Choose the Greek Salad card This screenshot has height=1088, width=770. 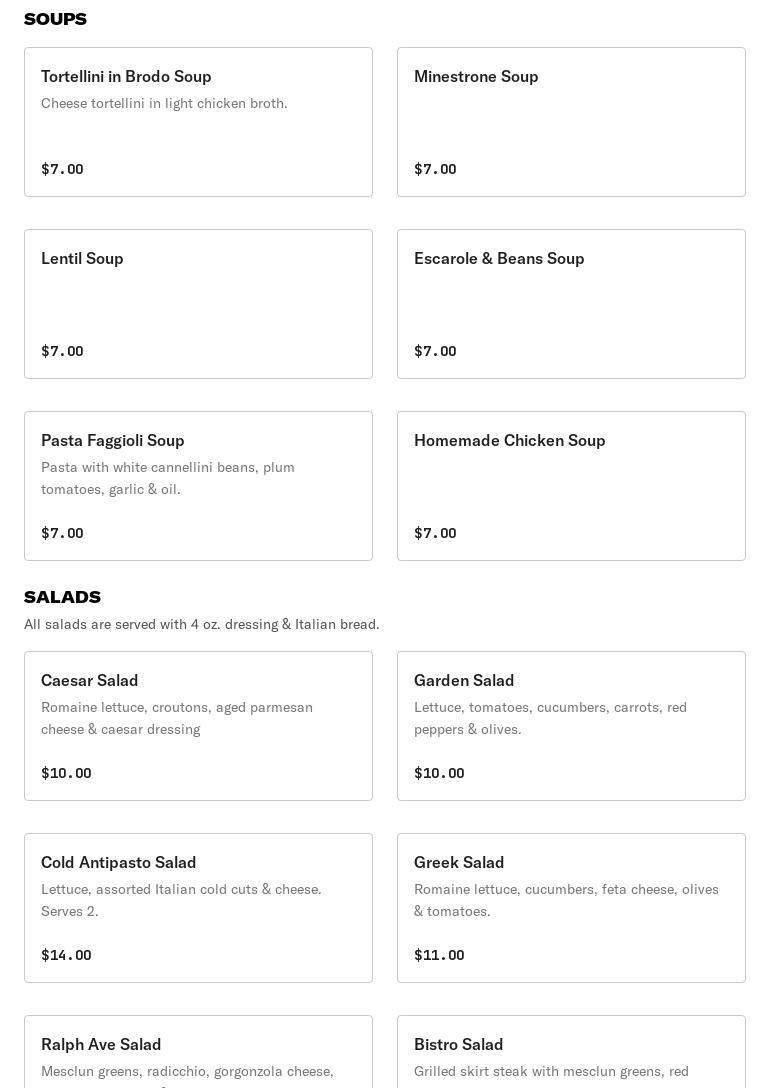coord(572,908)
